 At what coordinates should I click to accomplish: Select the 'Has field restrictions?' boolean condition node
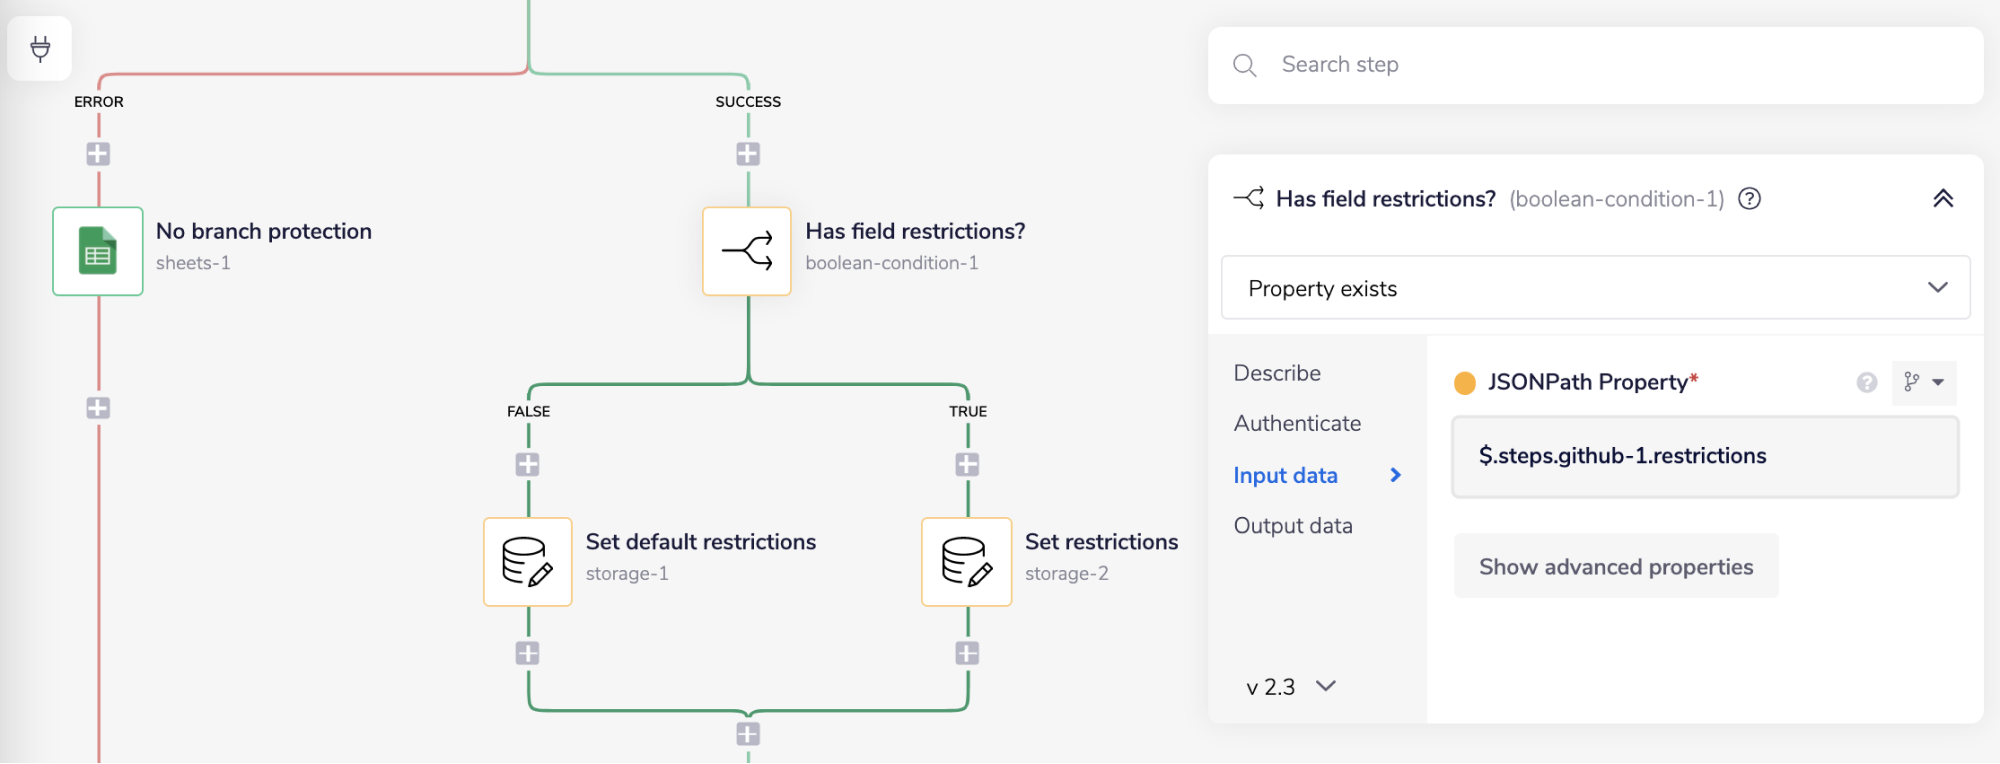pyautogui.click(x=747, y=251)
